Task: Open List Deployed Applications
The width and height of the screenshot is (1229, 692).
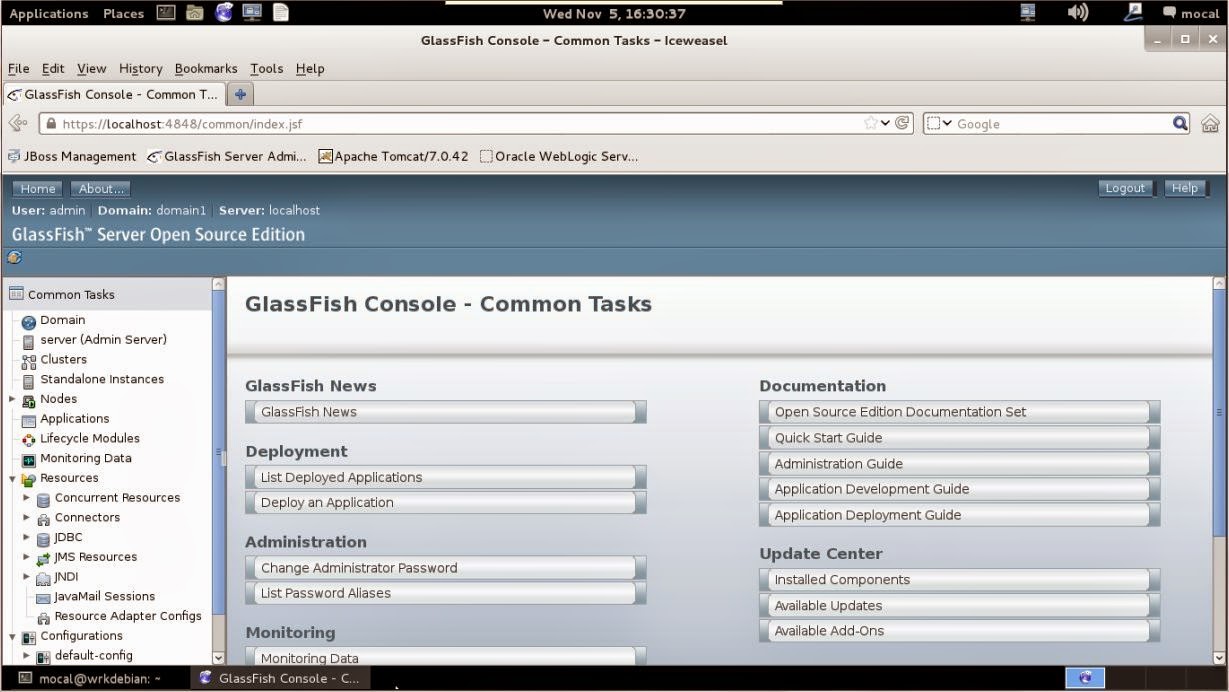Action: [446, 477]
